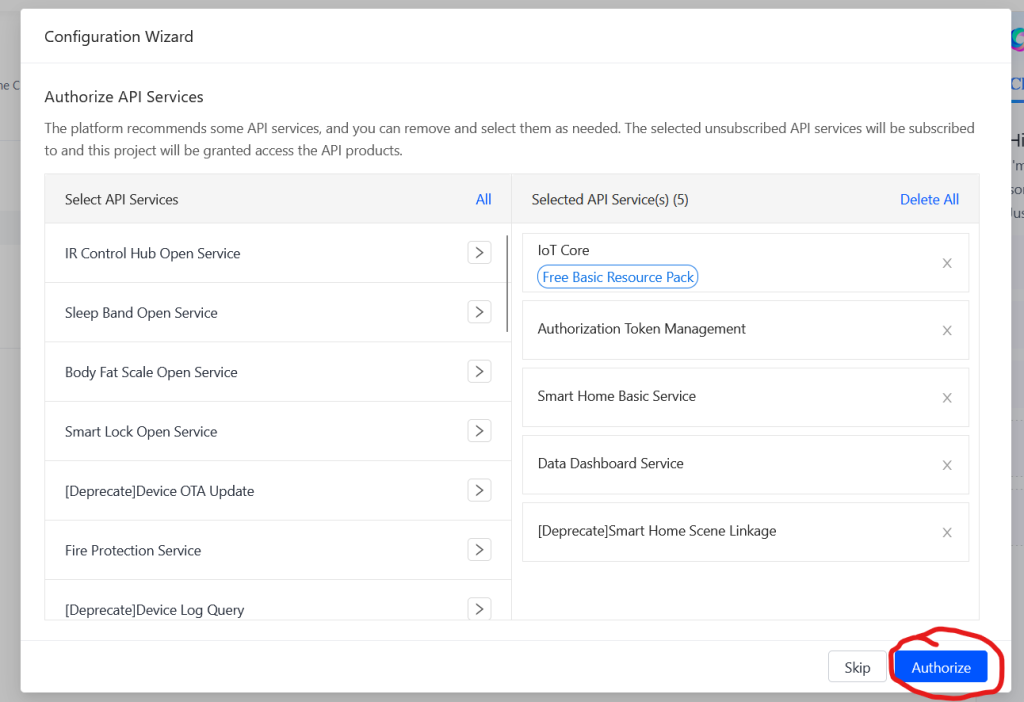Remove Deprecate Smart Home Scene Linkage
The image size is (1024, 702).
point(947,532)
